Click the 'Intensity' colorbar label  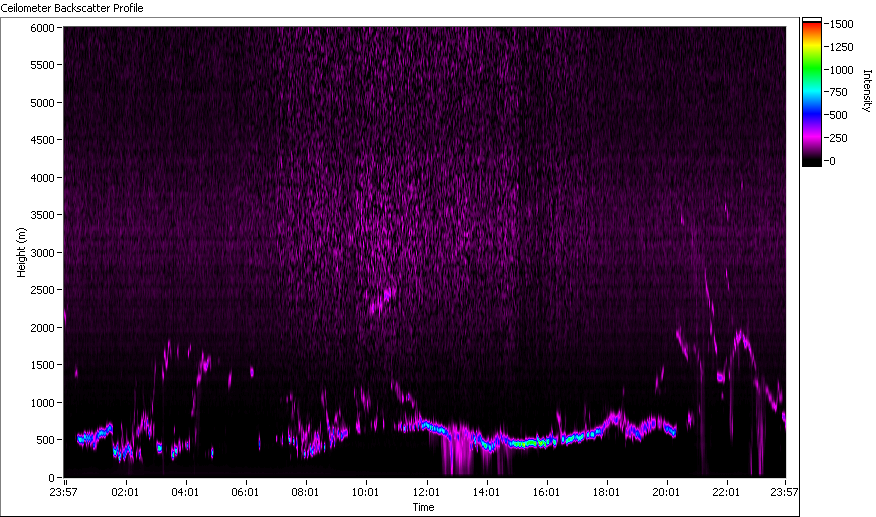[867, 91]
